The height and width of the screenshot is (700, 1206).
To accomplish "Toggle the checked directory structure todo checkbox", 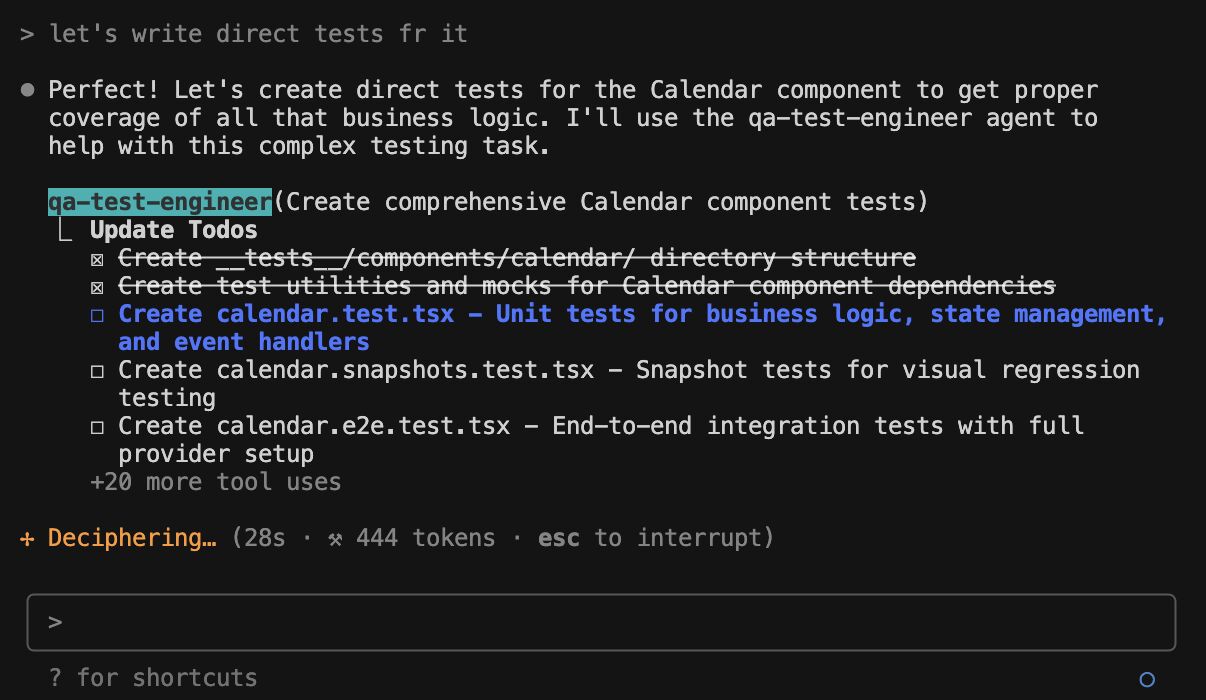I will pos(97,259).
